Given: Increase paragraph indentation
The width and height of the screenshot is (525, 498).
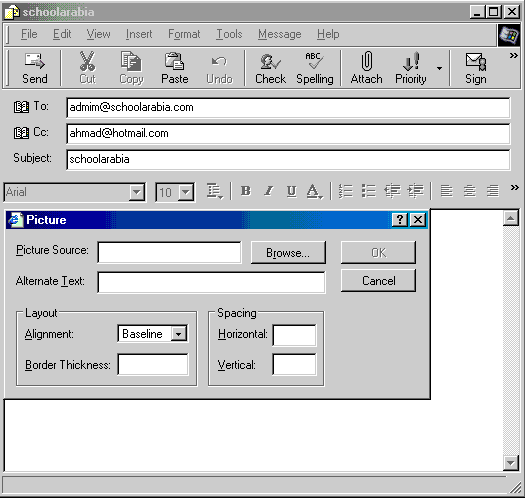Looking at the screenshot, I should tap(416, 192).
